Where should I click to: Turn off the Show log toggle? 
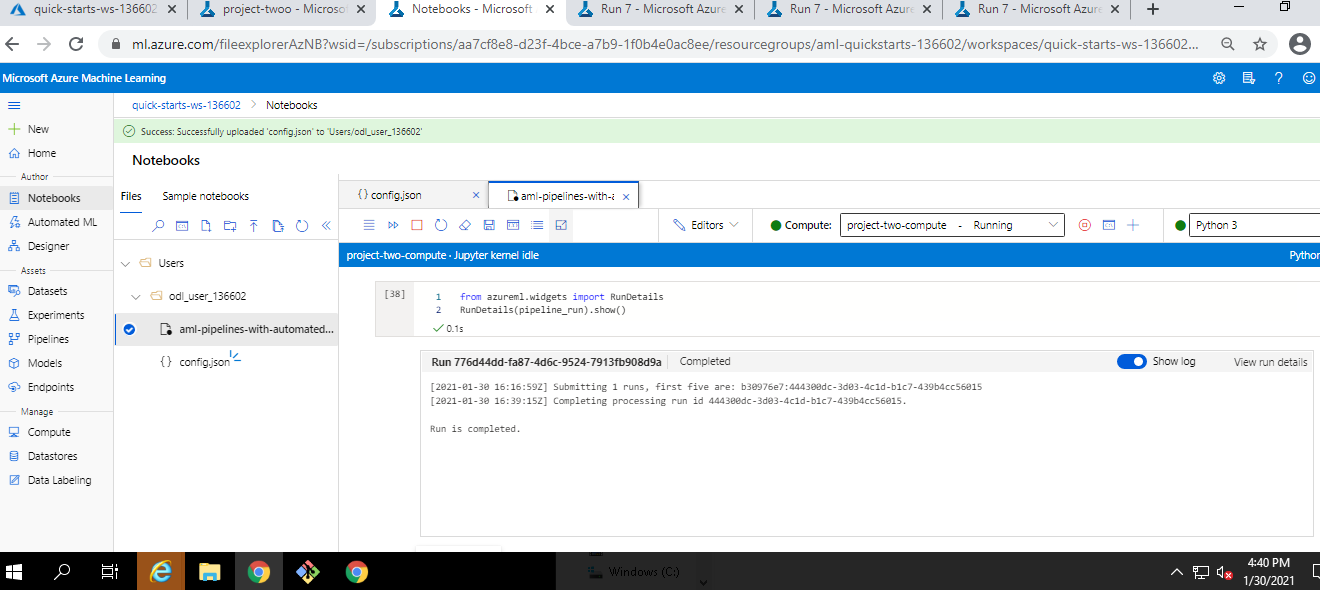(1132, 361)
